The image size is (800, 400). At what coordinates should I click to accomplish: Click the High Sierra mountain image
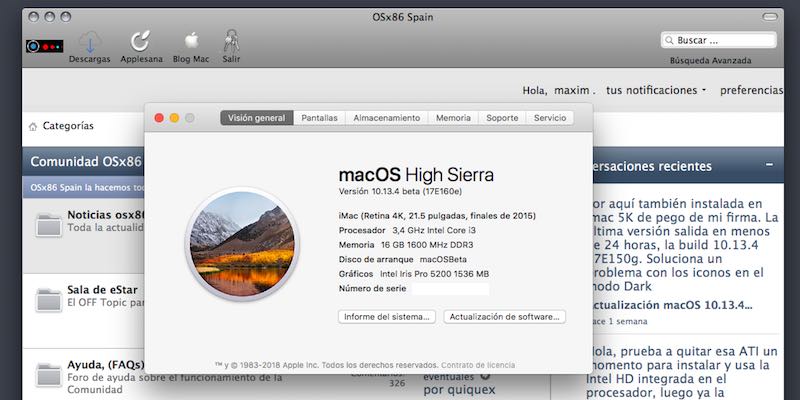coord(242,244)
